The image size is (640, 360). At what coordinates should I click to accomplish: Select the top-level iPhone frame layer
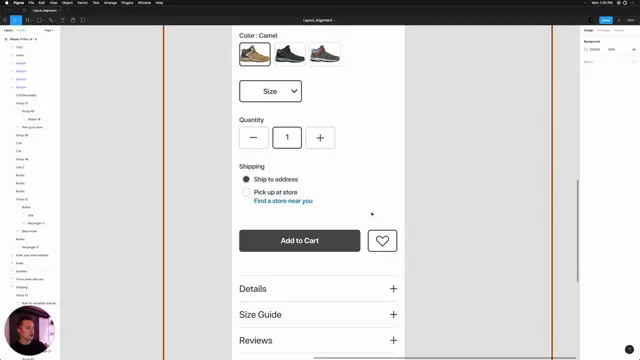(23, 39)
